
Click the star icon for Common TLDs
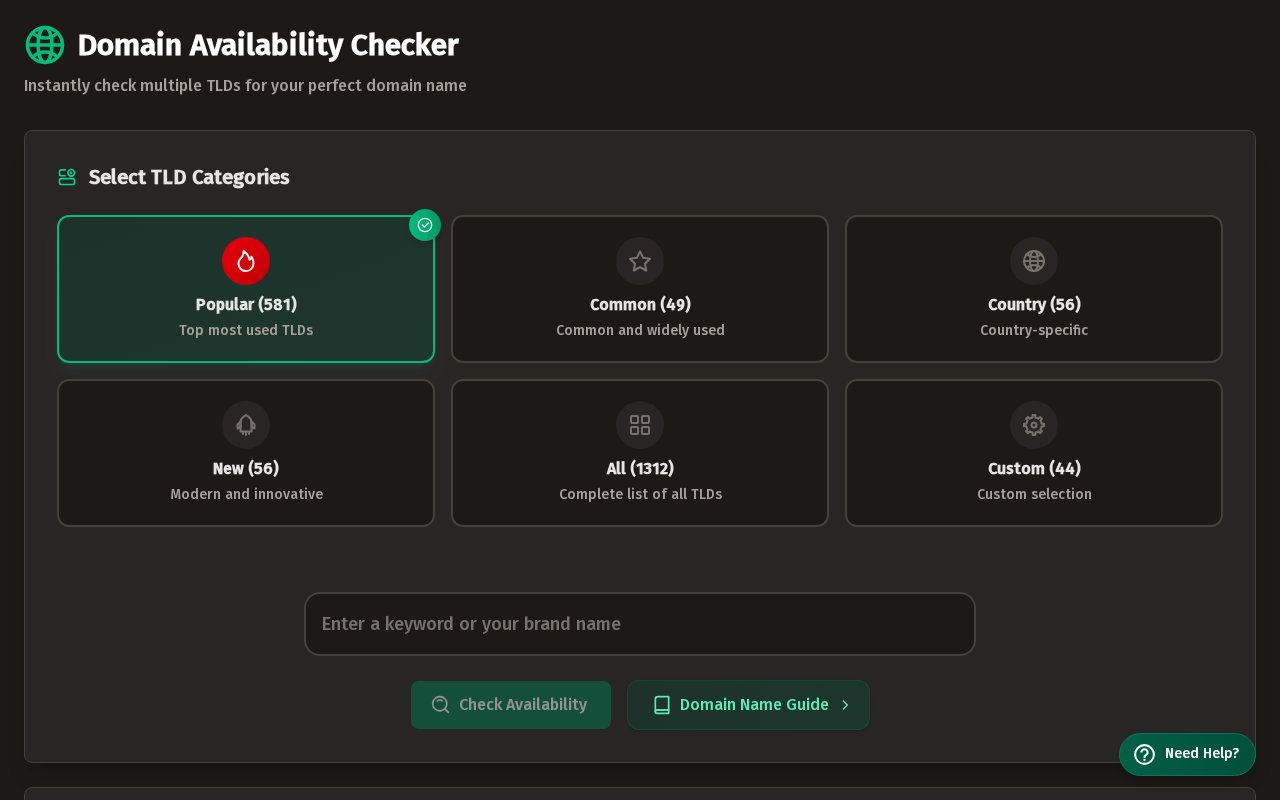tap(640, 261)
